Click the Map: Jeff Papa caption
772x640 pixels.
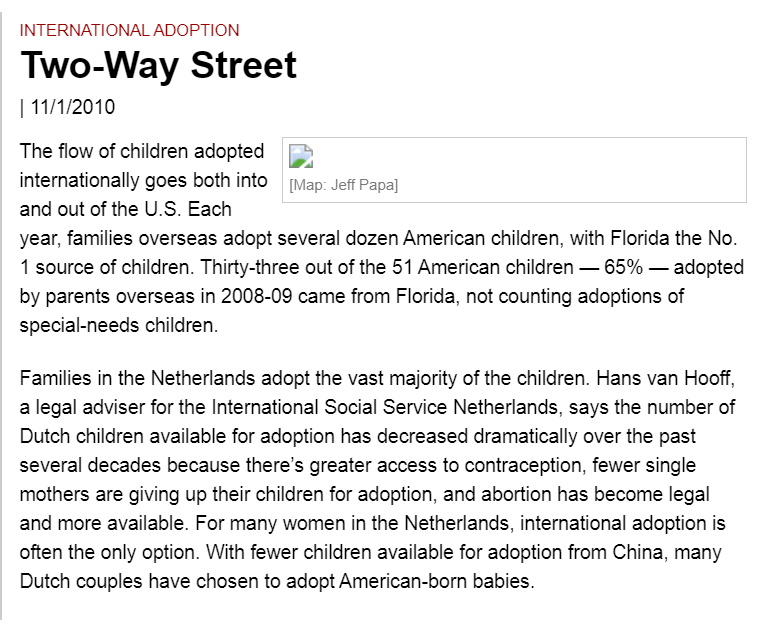pyautogui.click(x=344, y=185)
